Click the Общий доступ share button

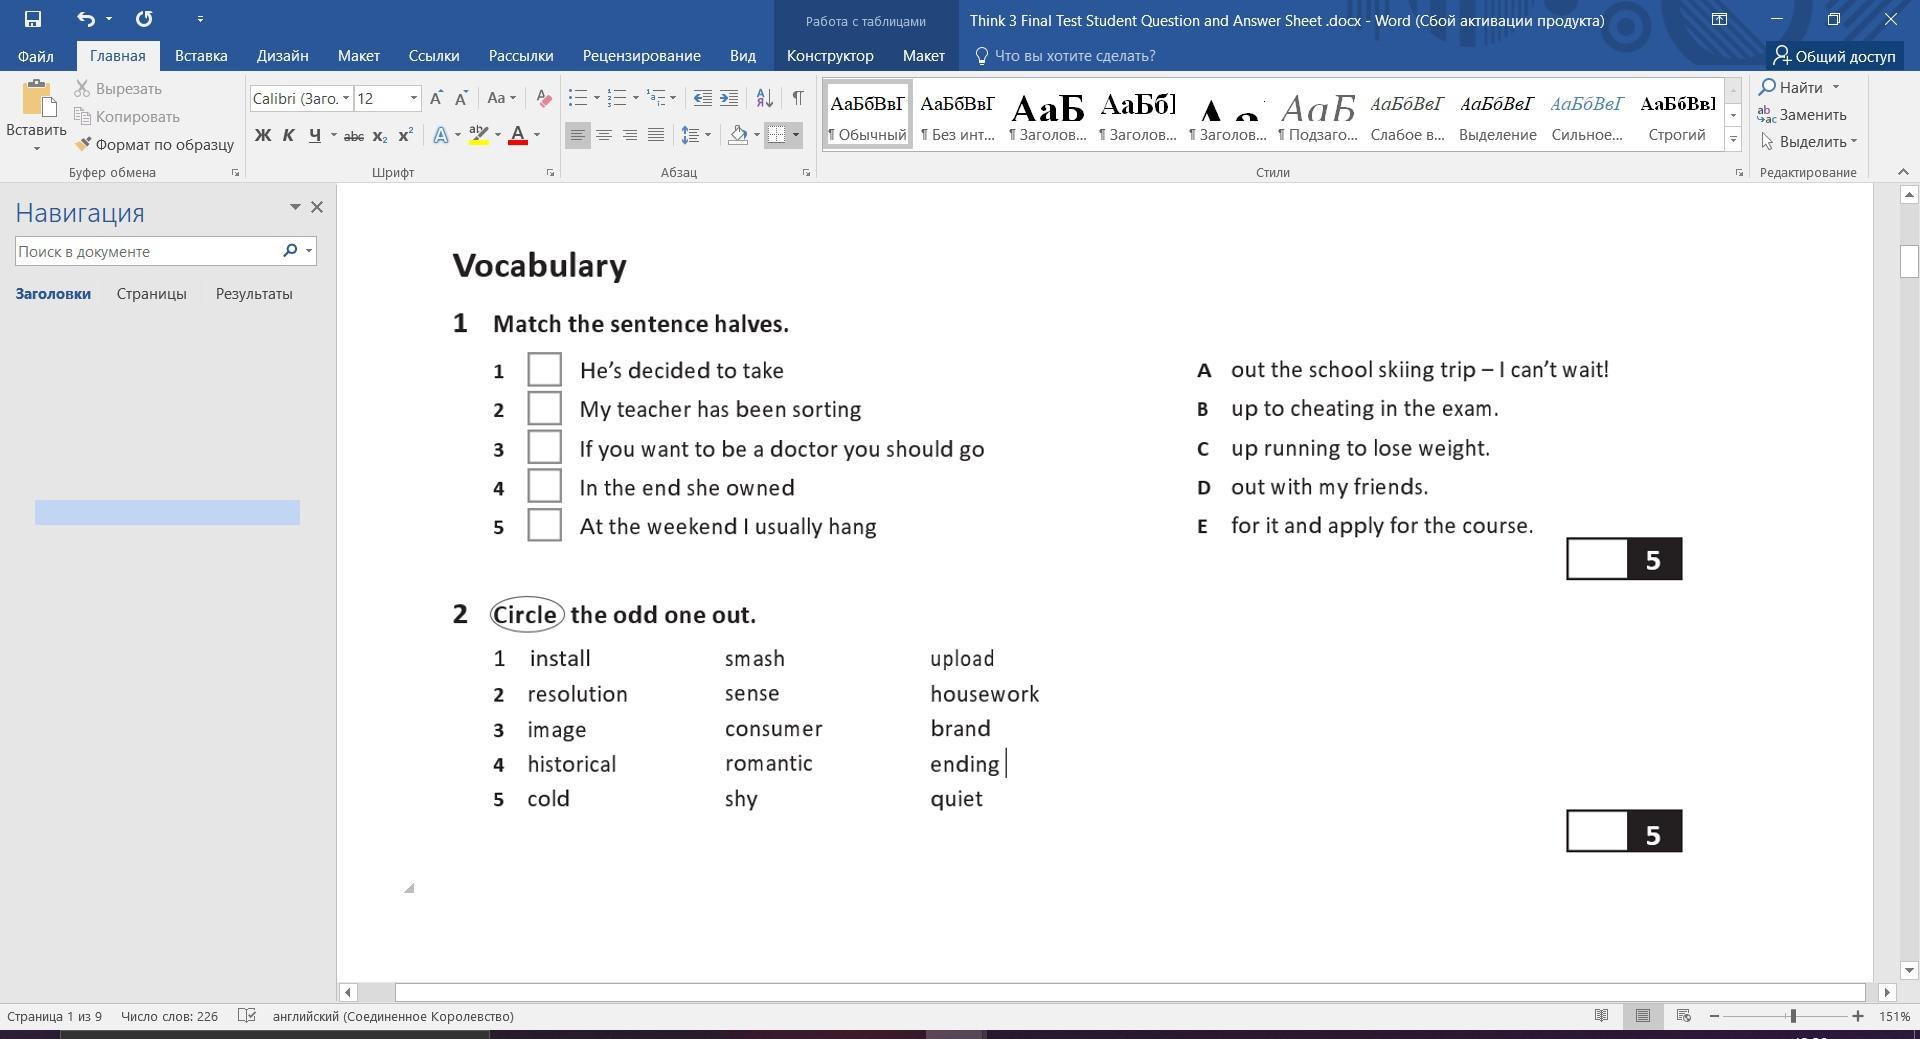point(1834,56)
